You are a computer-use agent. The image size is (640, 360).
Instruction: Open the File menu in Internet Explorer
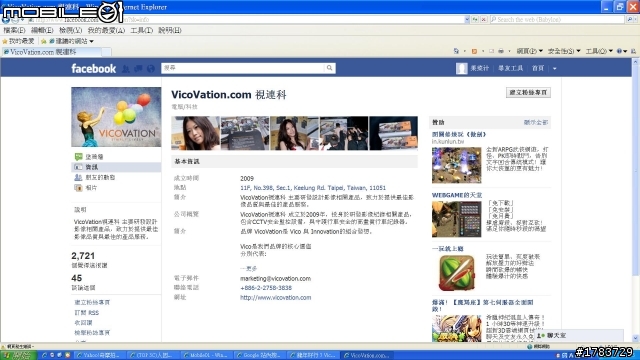(x=14, y=30)
